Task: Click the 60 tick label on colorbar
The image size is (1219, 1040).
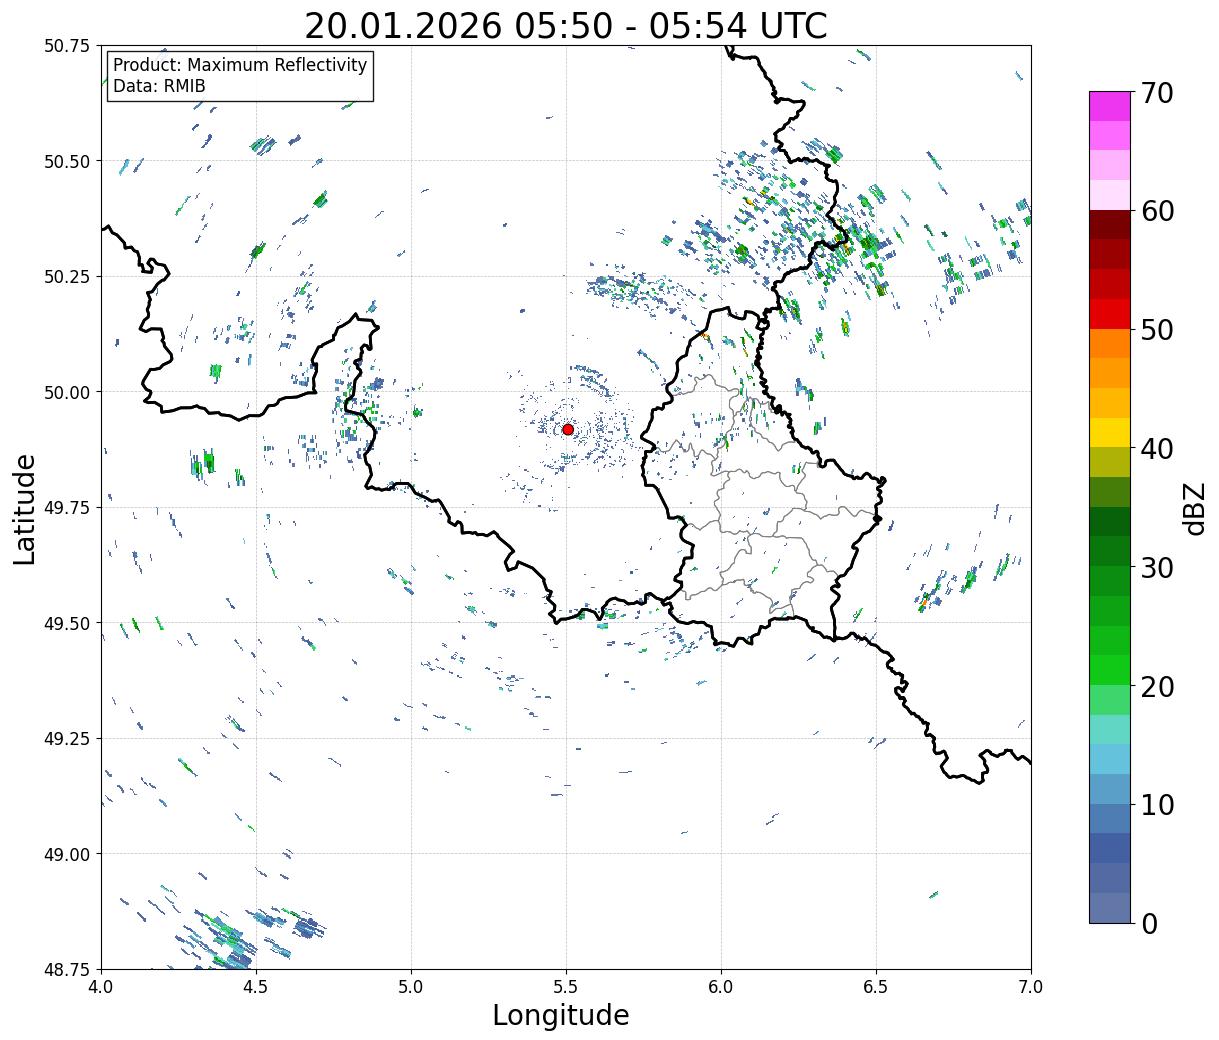Action: [x=1155, y=211]
